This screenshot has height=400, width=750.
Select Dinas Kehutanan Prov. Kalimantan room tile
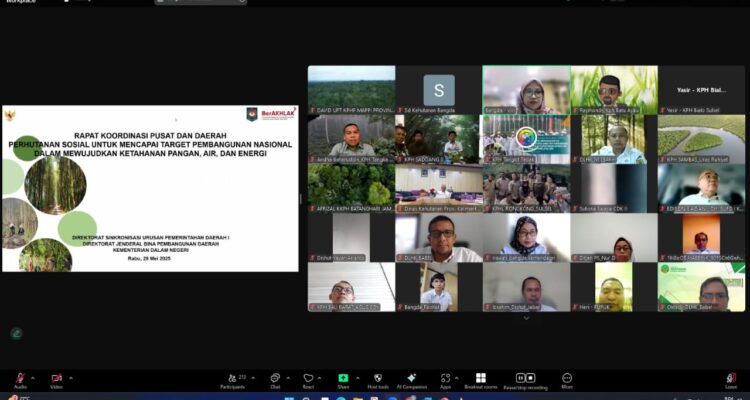[439, 189]
